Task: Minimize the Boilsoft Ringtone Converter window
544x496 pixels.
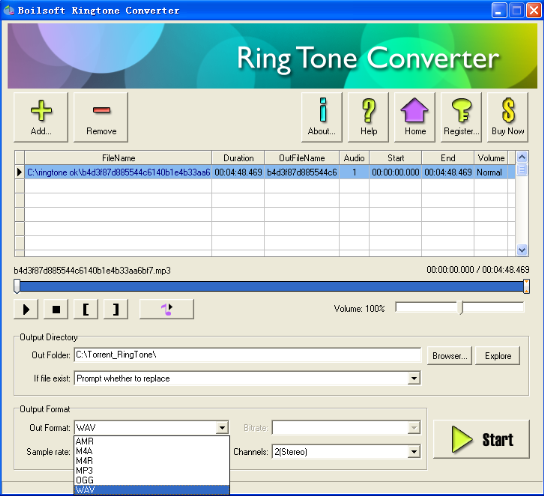Action: click(x=499, y=10)
